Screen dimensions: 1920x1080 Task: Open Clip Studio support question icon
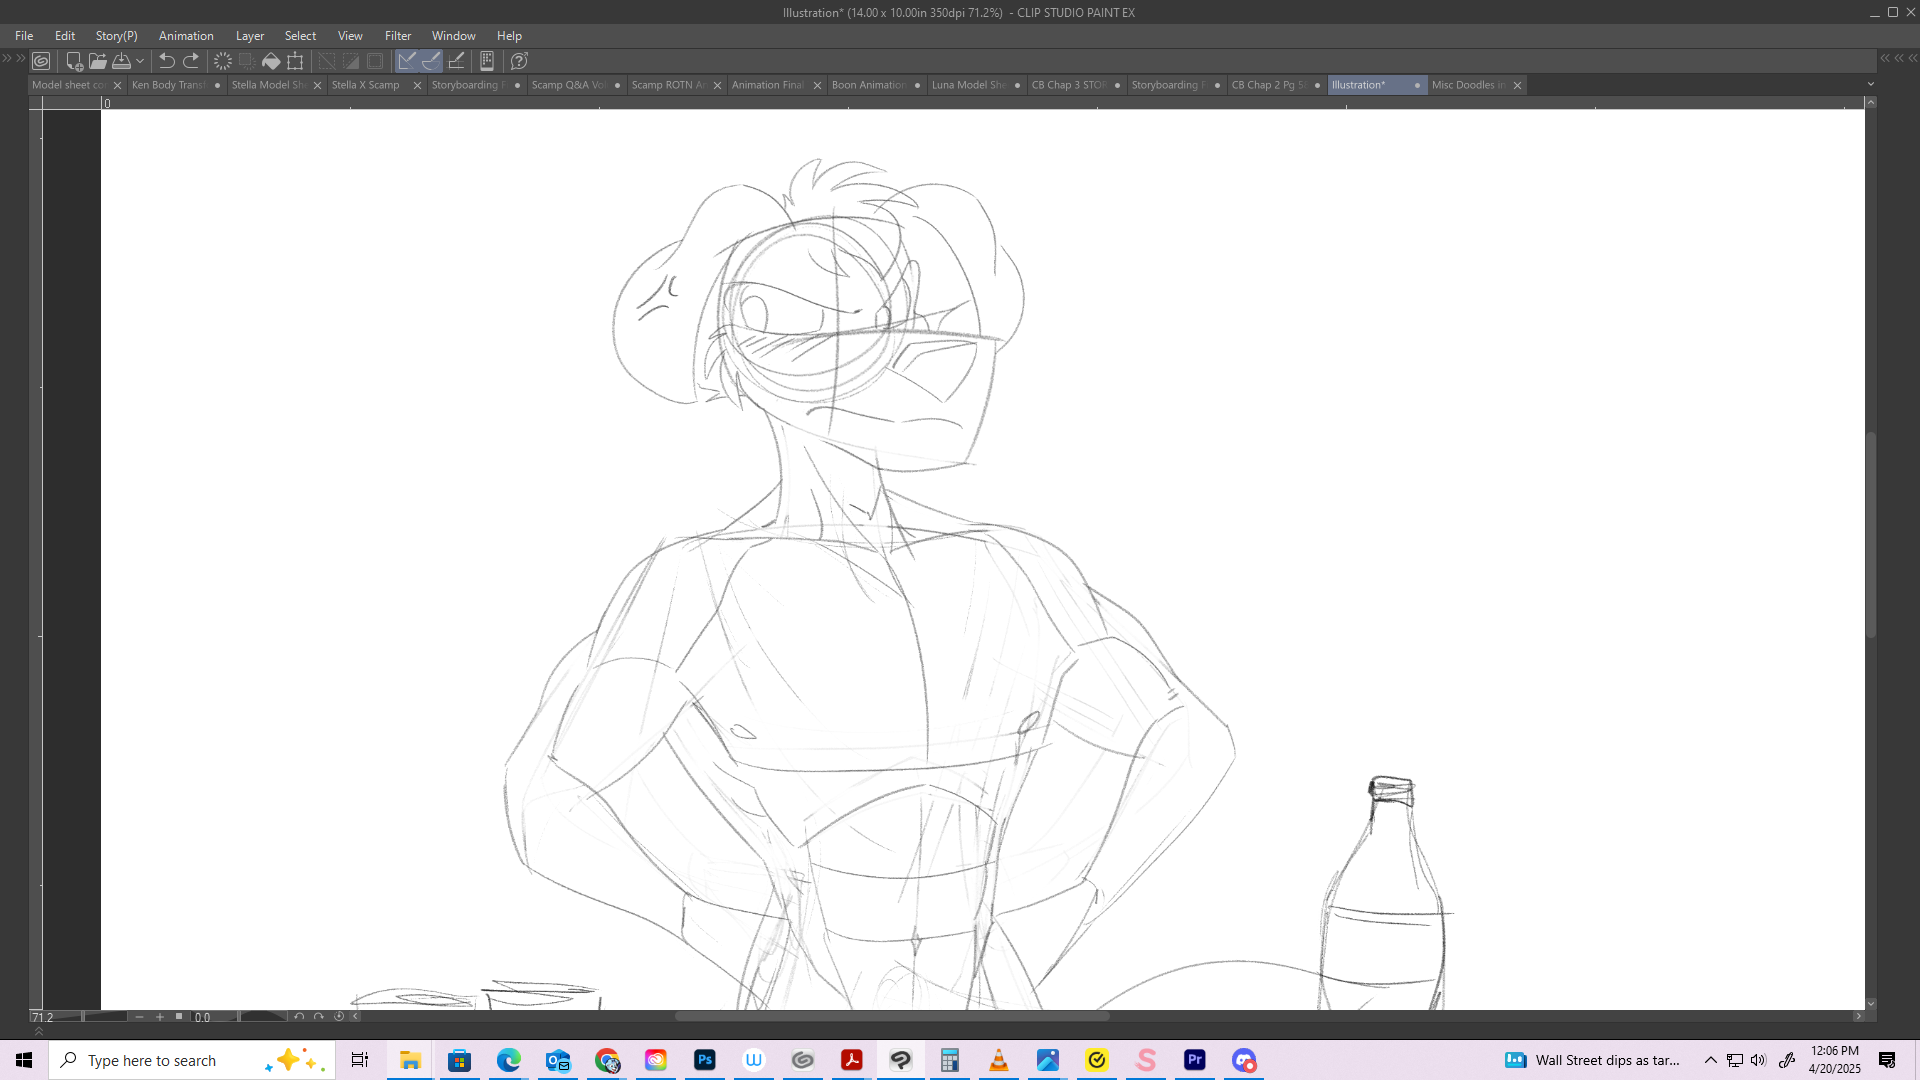click(519, 61)
